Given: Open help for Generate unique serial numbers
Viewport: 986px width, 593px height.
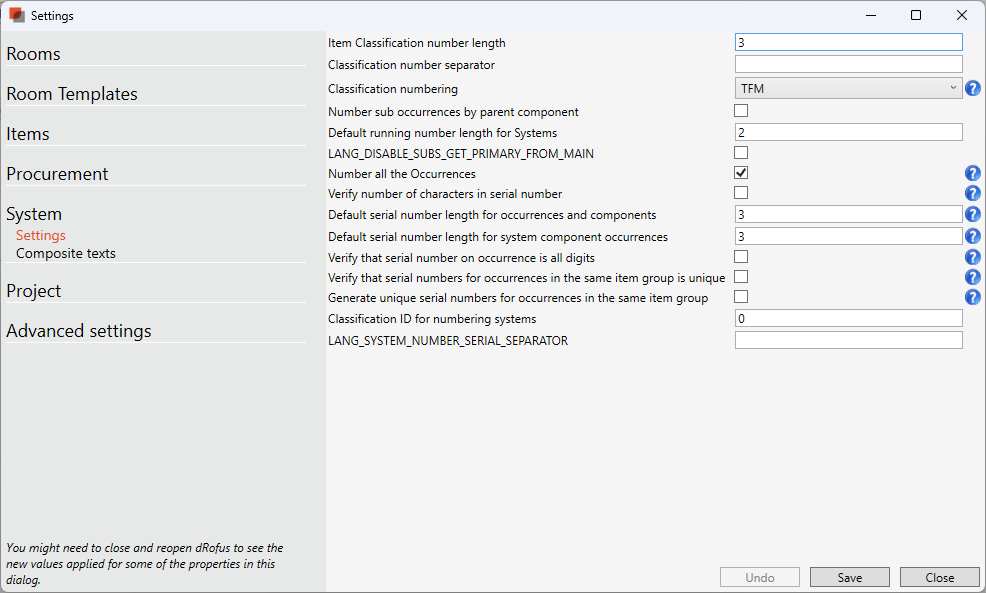Looking at the screenshot, I should [972, 298].
